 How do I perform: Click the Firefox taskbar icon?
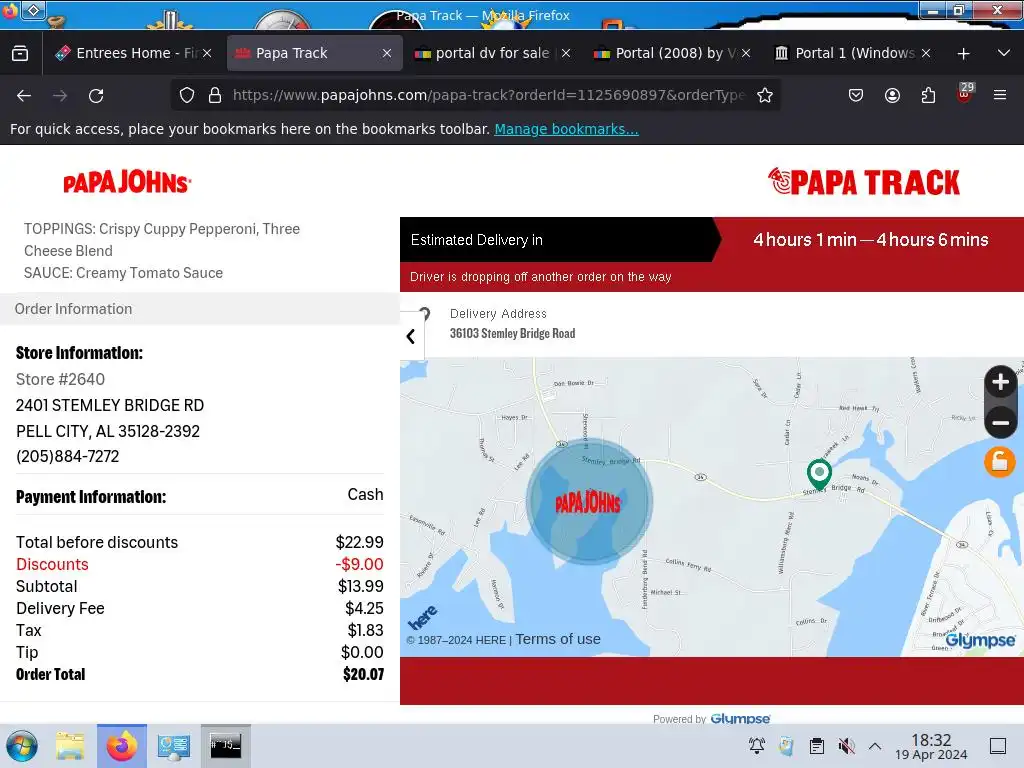121,746
